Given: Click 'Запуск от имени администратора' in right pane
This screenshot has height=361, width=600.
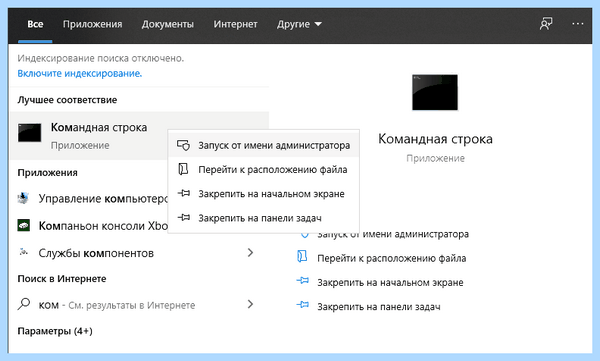Looking at the screenshot, I should [393, 234].
